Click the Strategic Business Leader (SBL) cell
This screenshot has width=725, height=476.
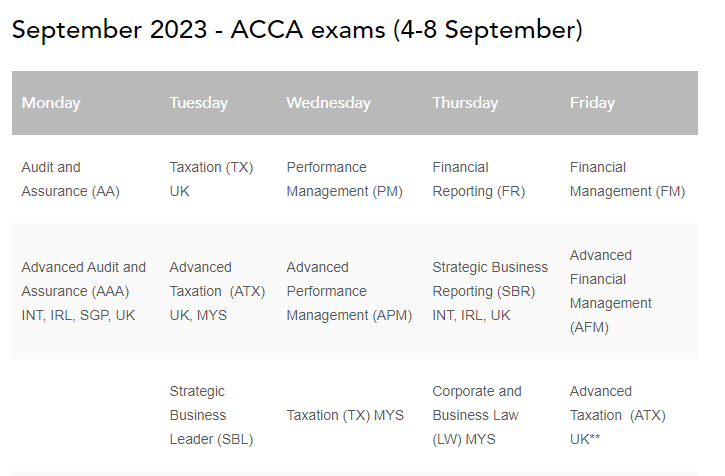coord(211,415)
